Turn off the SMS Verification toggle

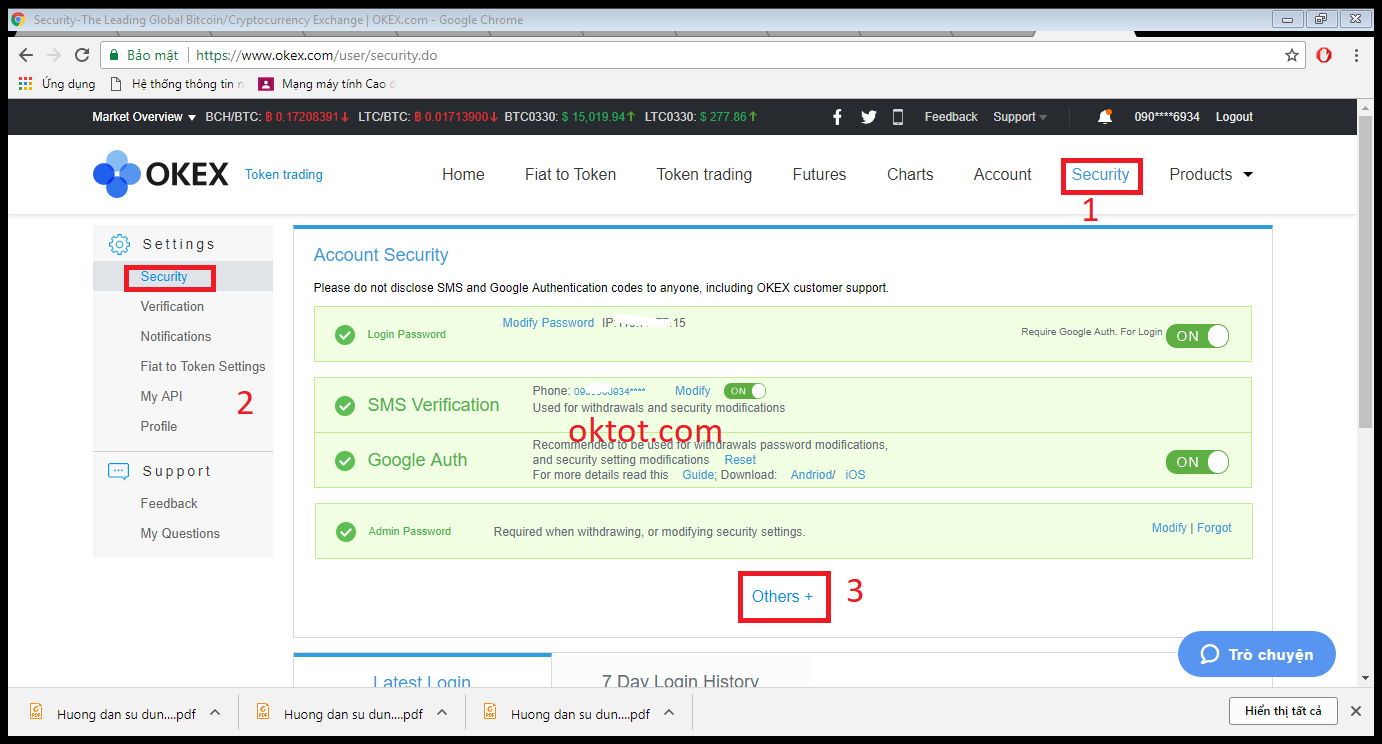[745, 391]
